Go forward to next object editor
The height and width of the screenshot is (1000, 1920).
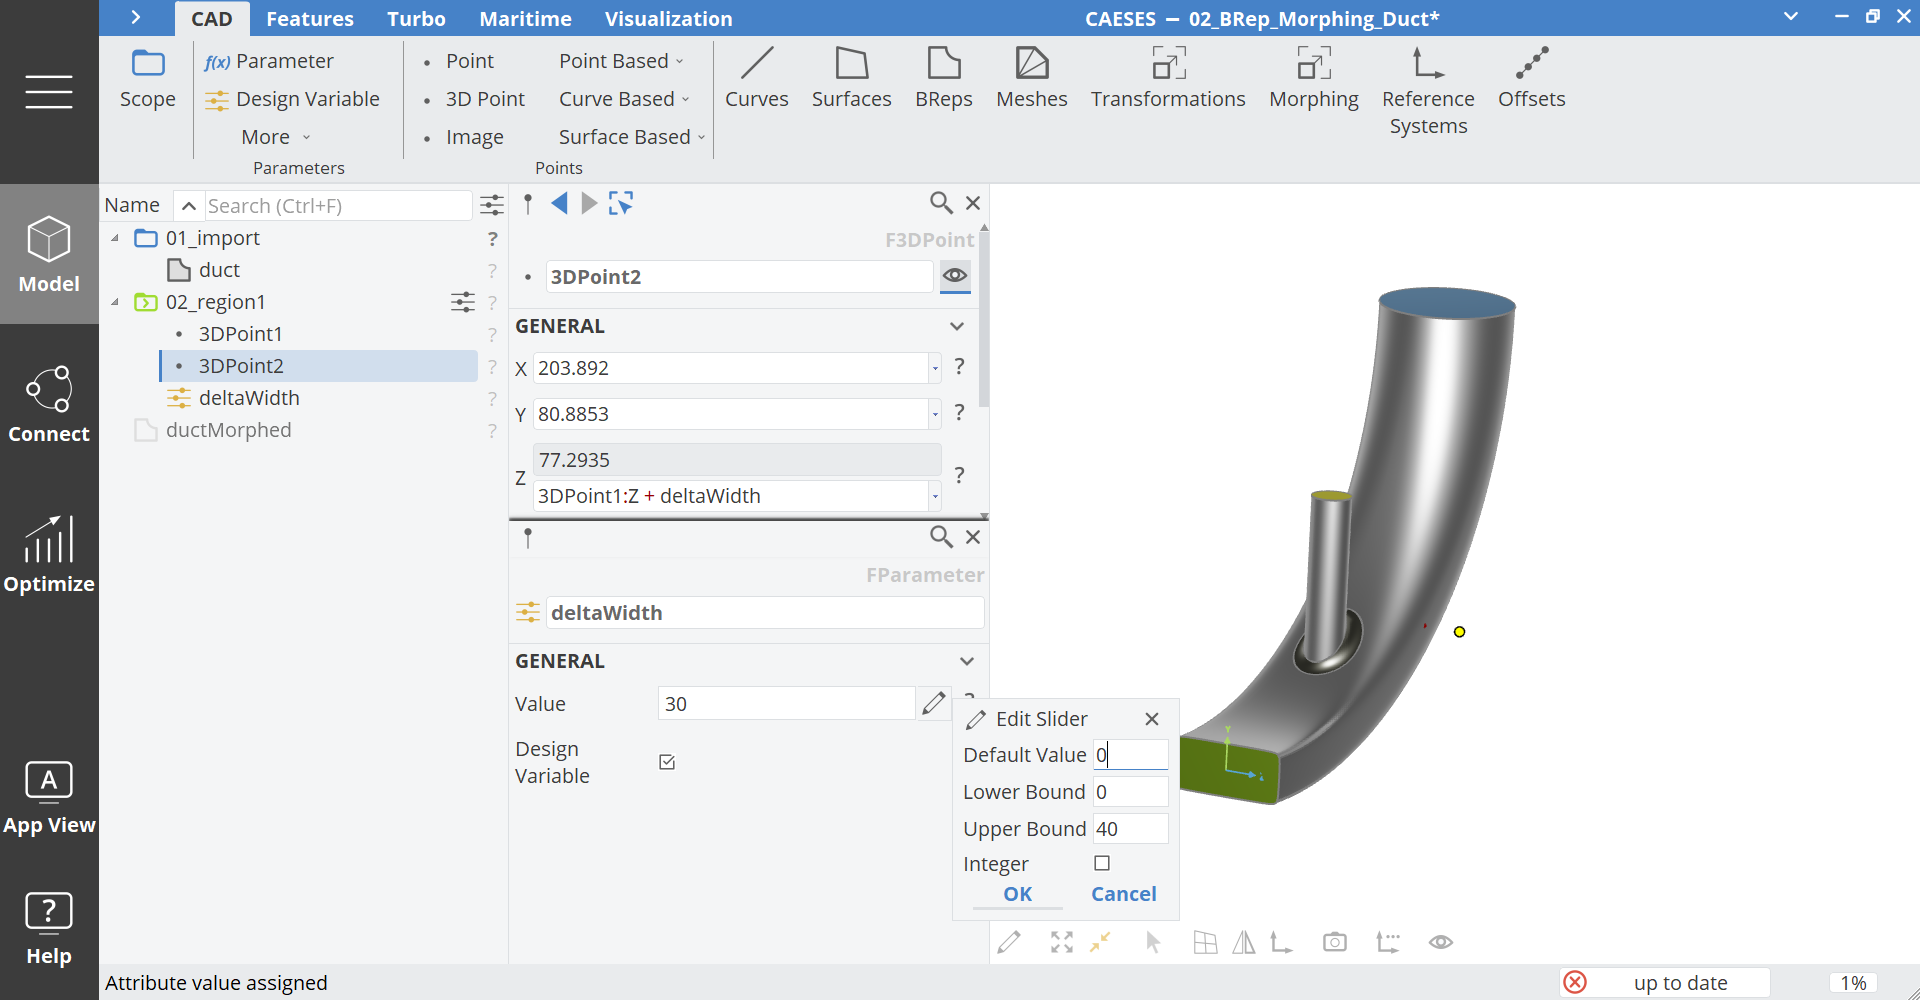(x=590, y=203)
